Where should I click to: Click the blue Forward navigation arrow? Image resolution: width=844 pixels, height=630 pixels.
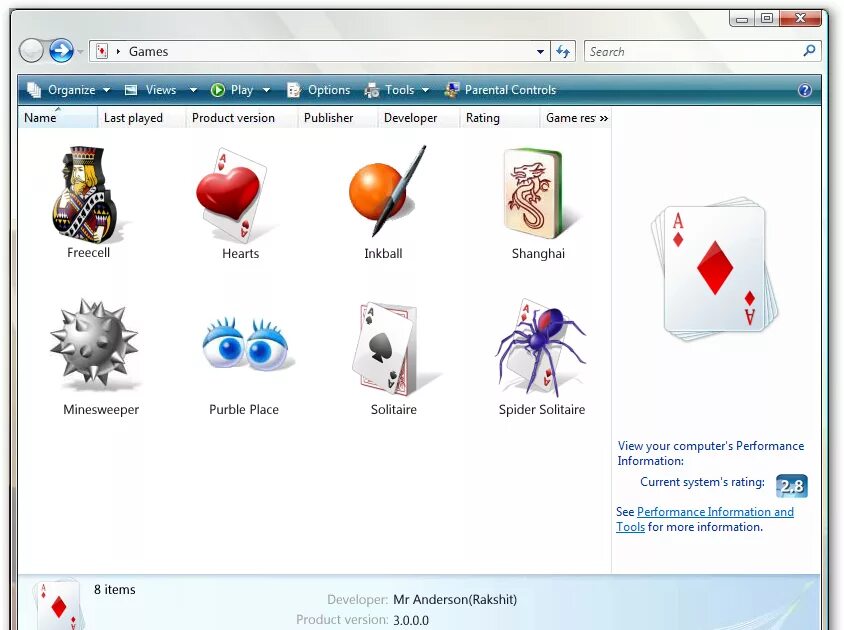click(x=61, y=51)
